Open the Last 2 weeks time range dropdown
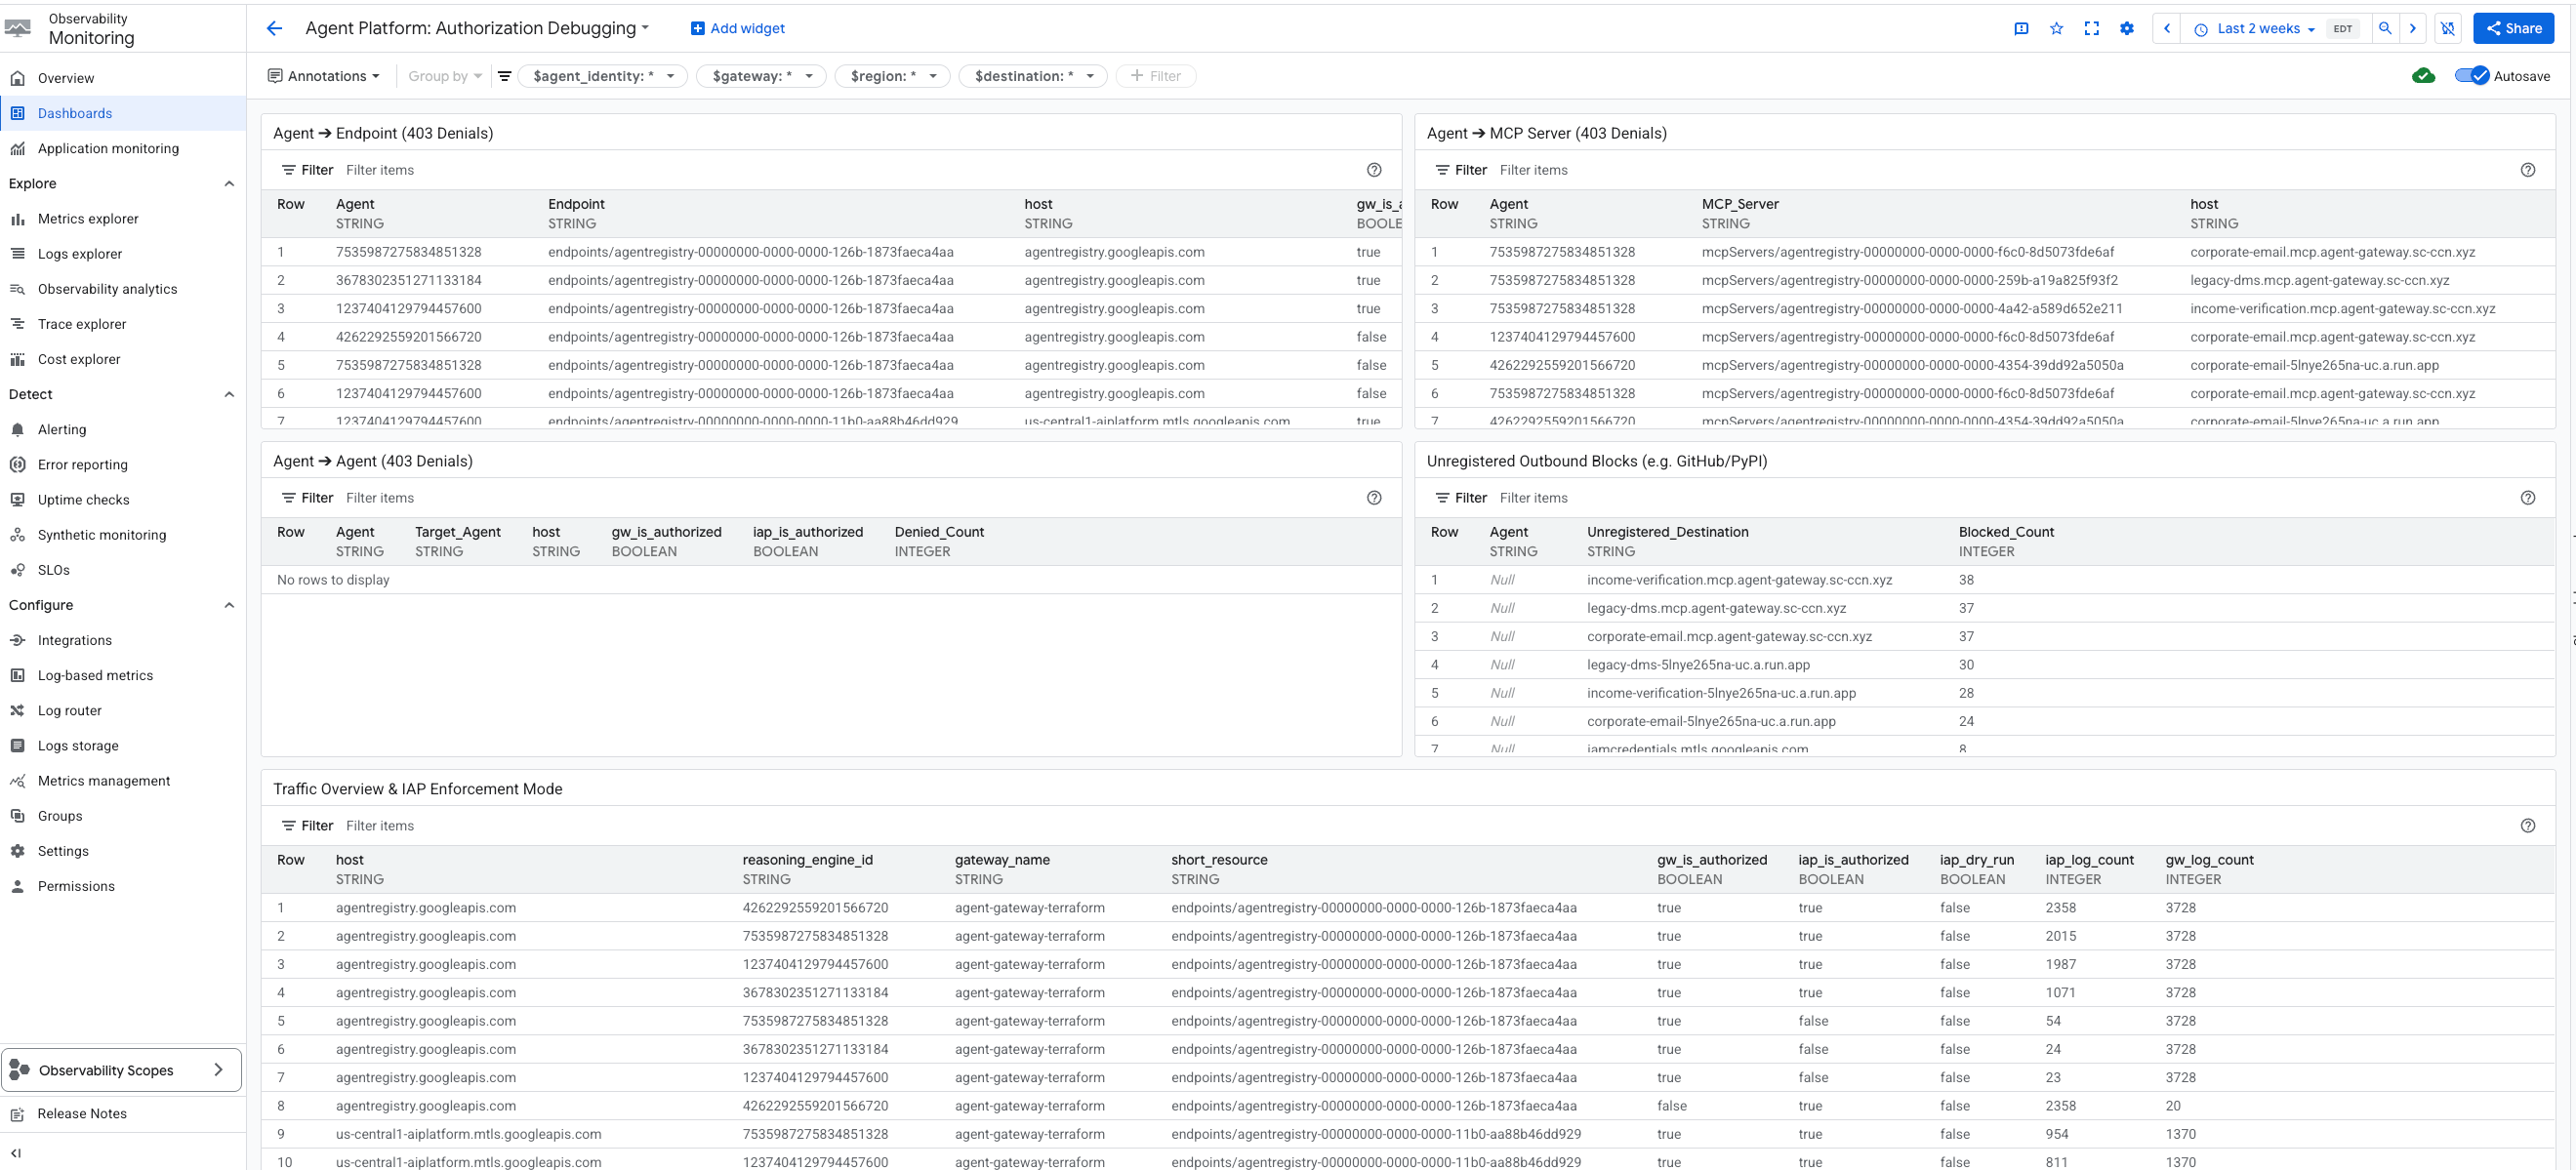 tap(2255, 28)
